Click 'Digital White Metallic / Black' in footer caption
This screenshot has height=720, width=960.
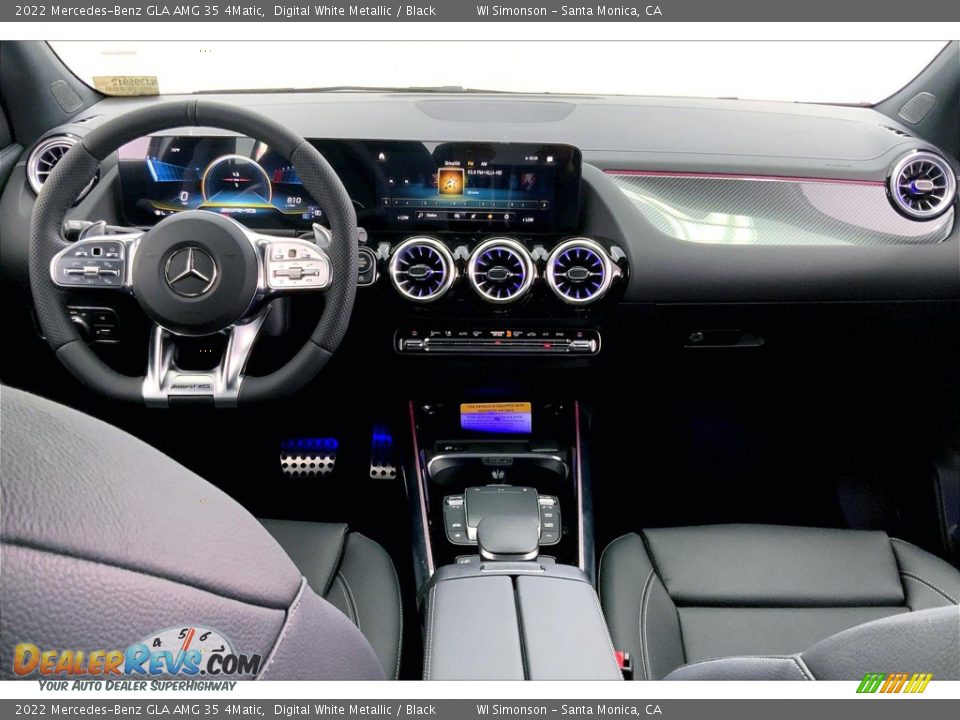354,710
